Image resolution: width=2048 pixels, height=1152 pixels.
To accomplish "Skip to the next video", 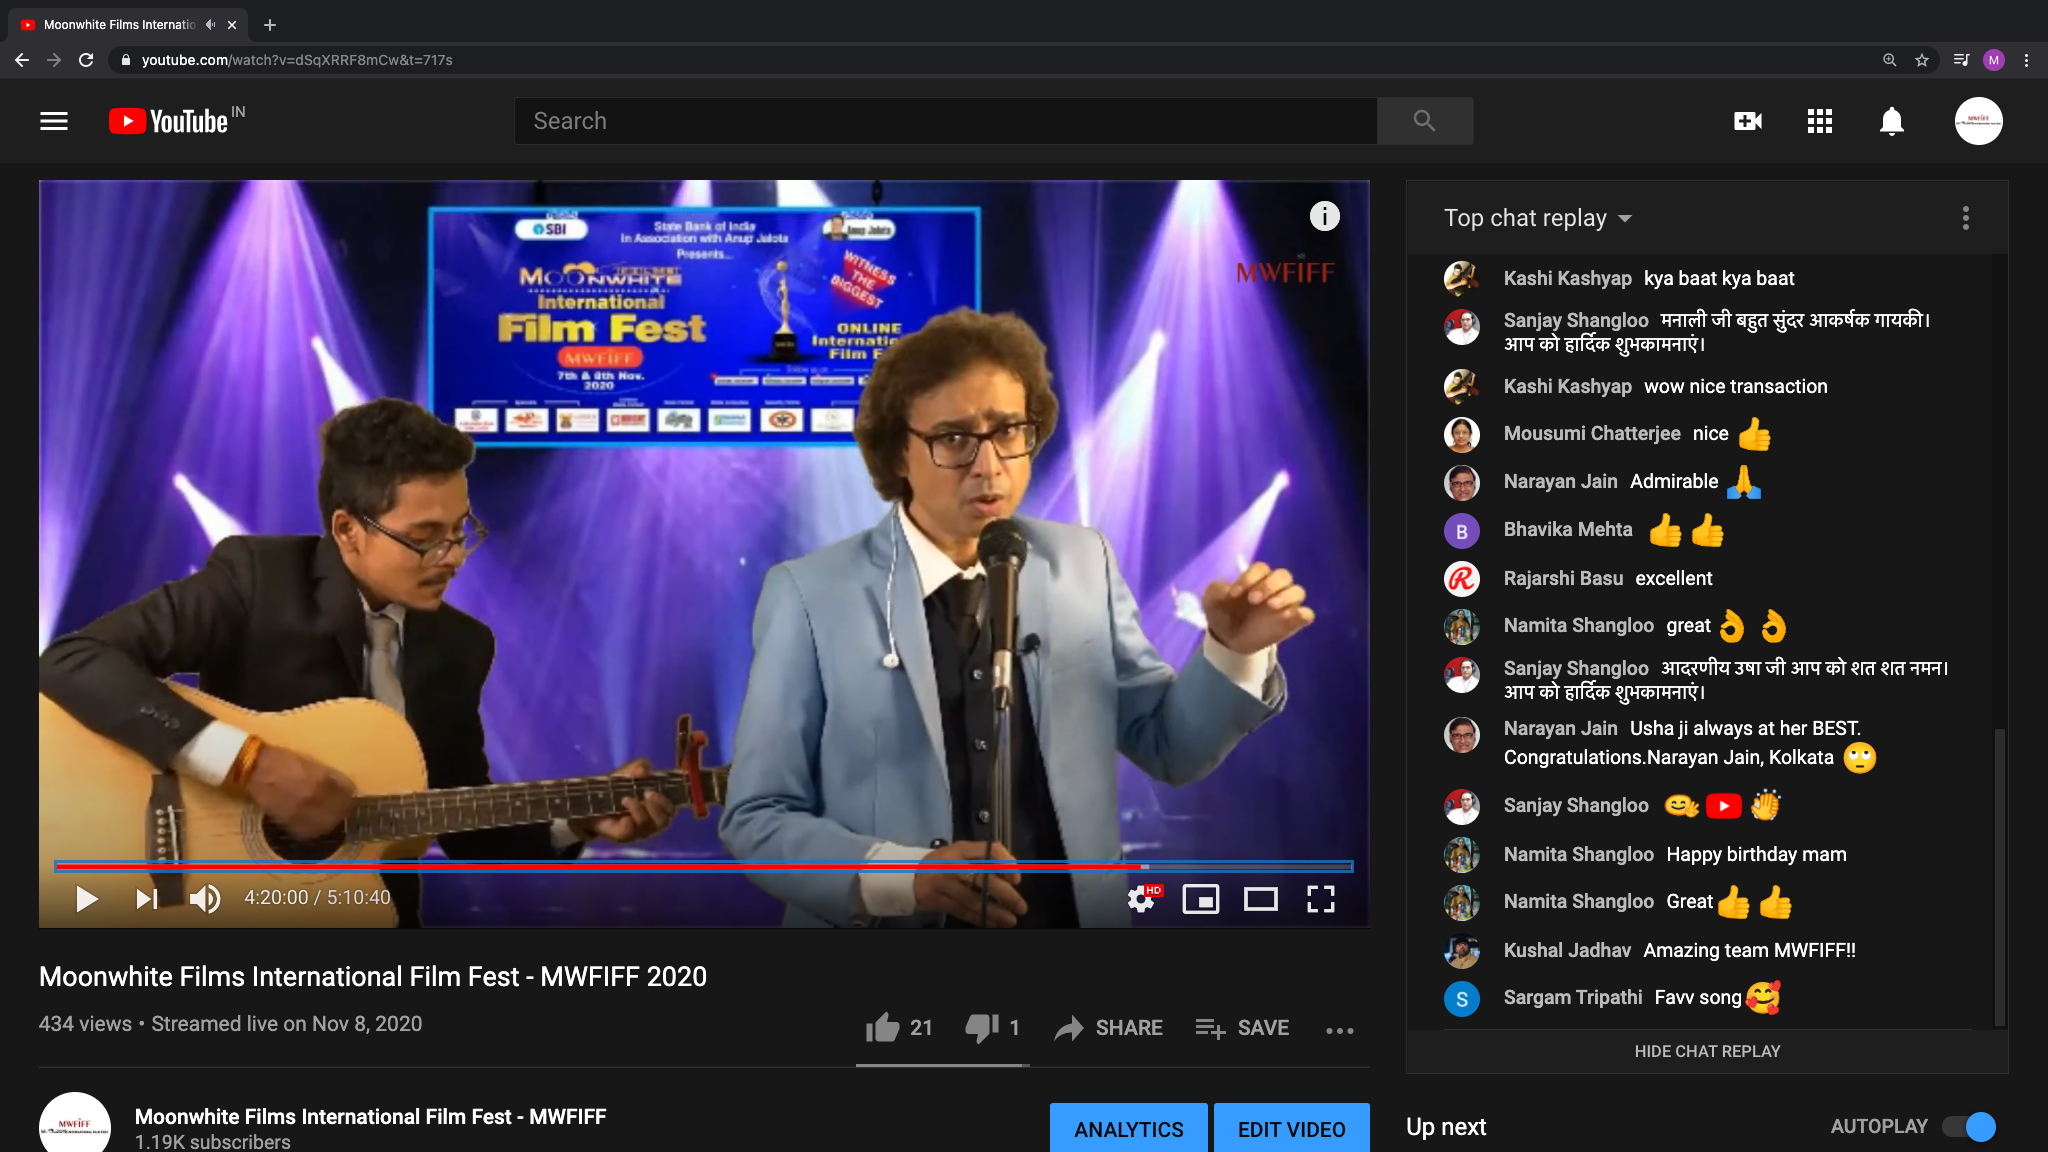I will pyautogui.click(x=147, y=898).
